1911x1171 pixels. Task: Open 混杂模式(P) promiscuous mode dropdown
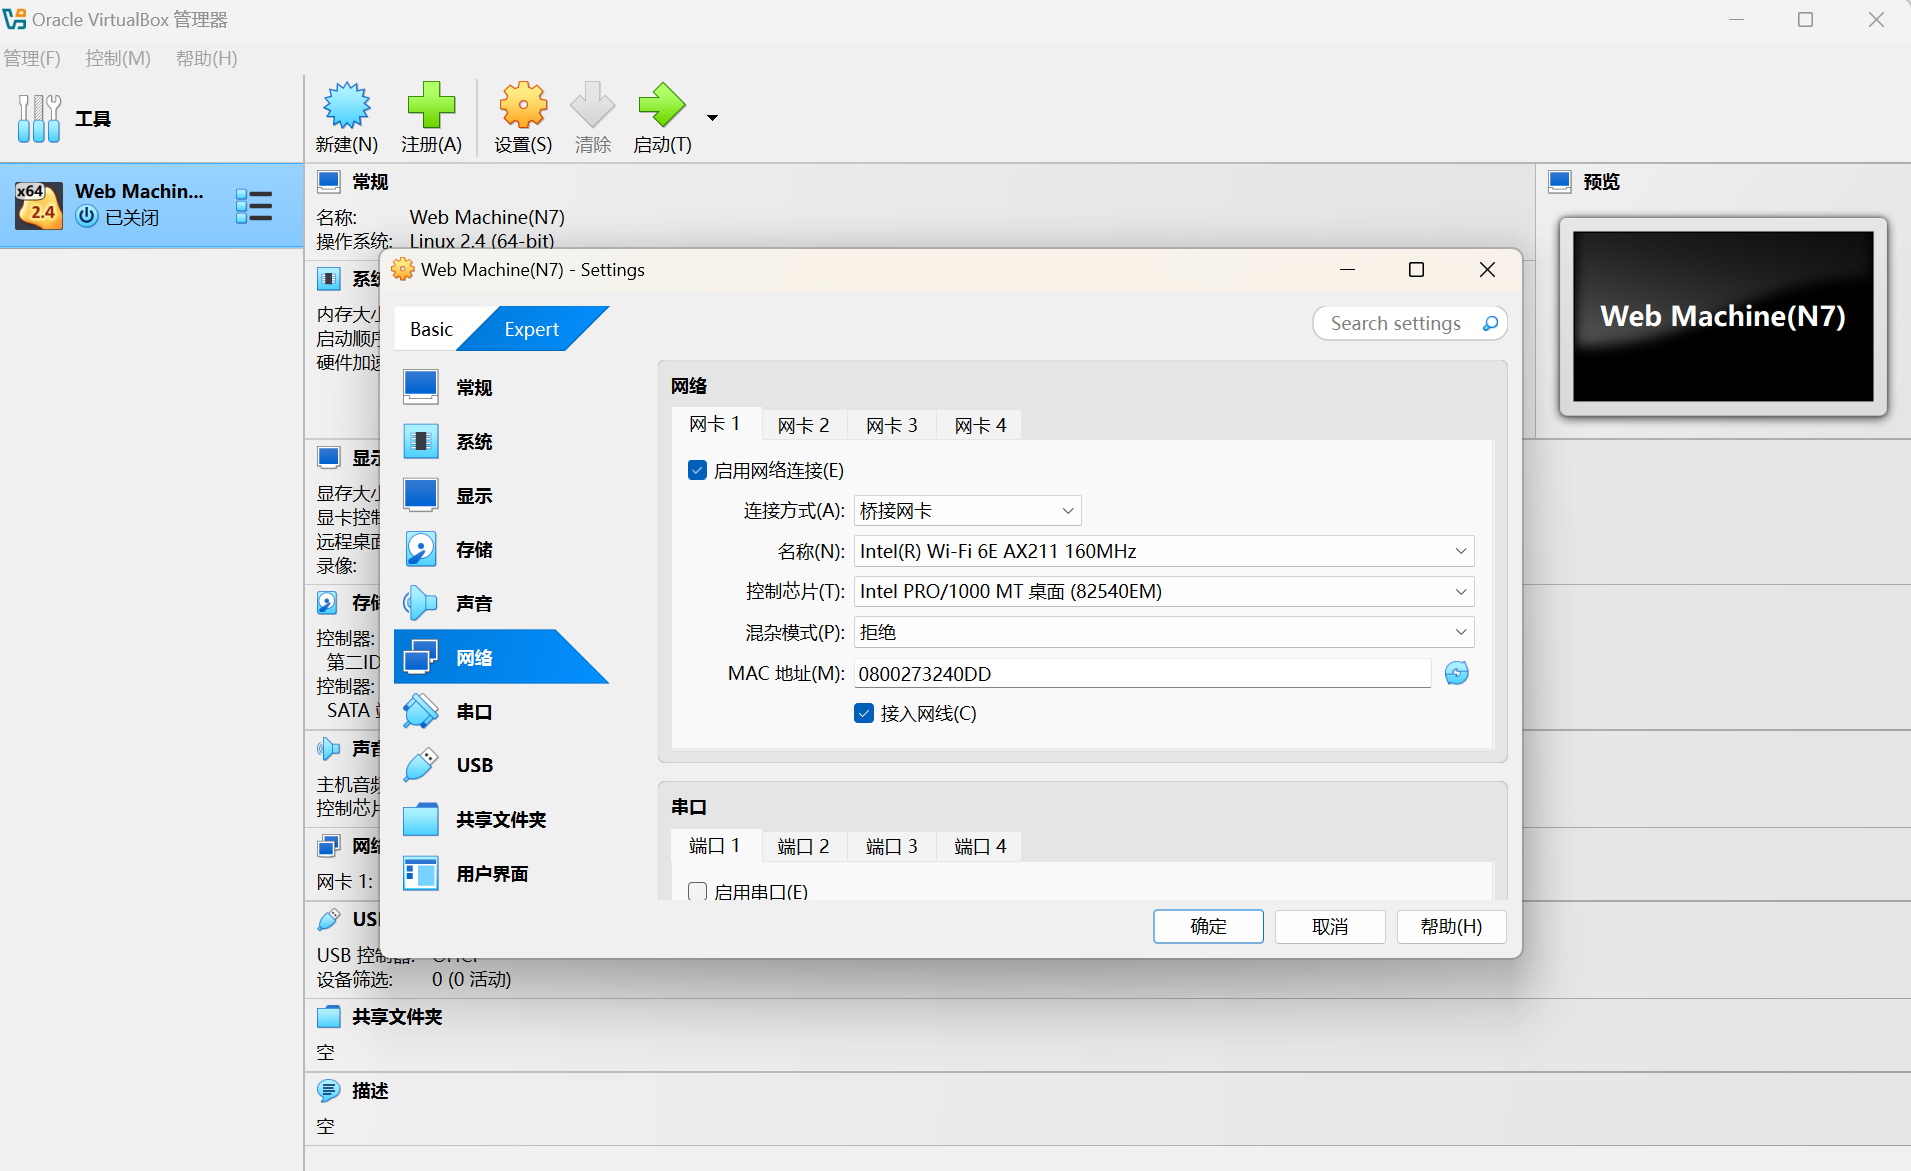click(x=1164, y=632)
